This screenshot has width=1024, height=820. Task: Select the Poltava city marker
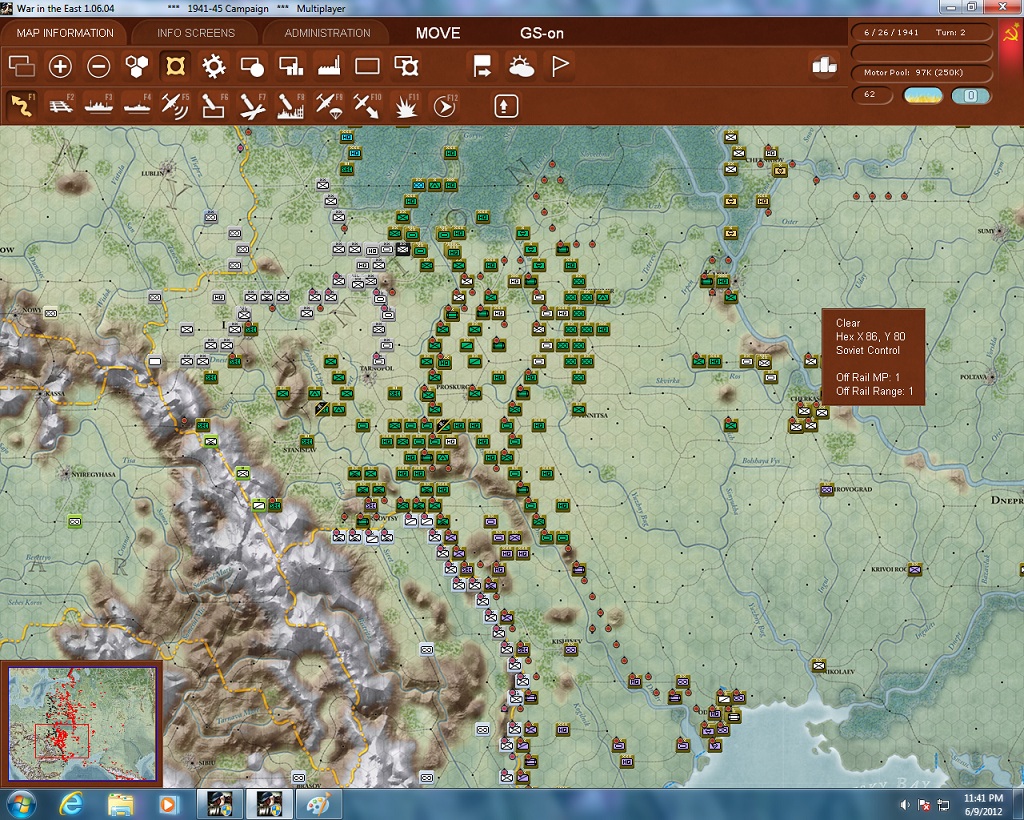point(993,377)
